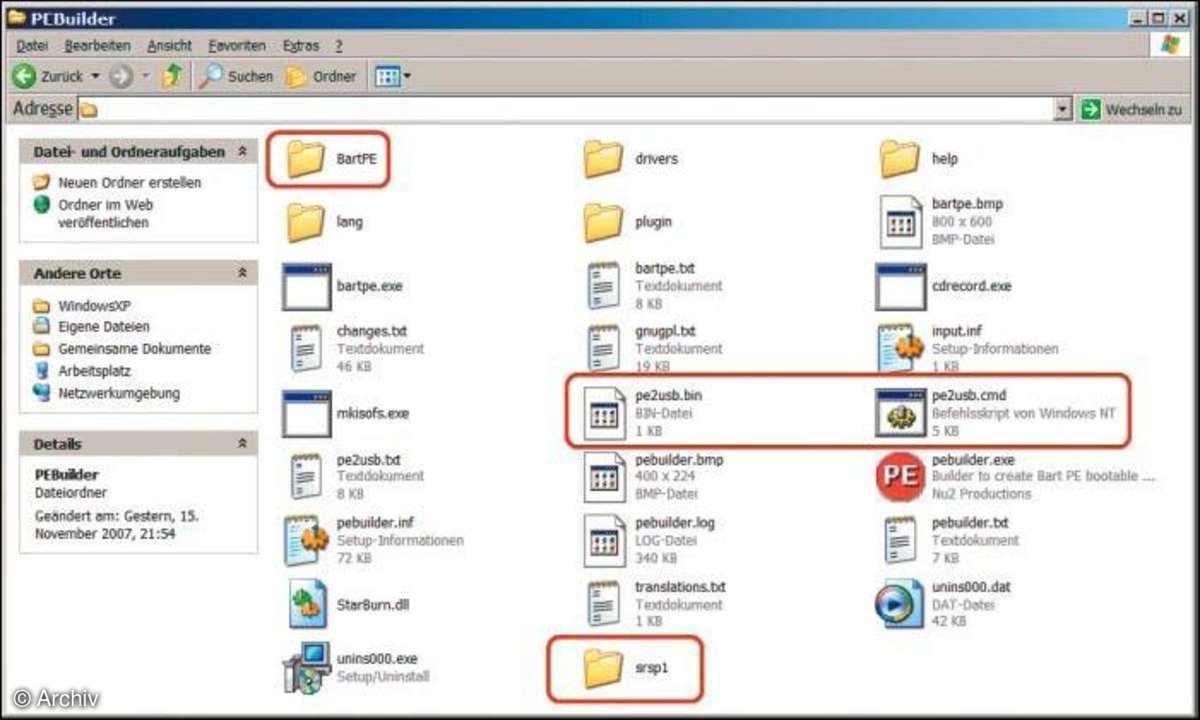Viewport: 1200px width, 720px height.
Task: Select the input.inf setup file
Action: [968, 349]
